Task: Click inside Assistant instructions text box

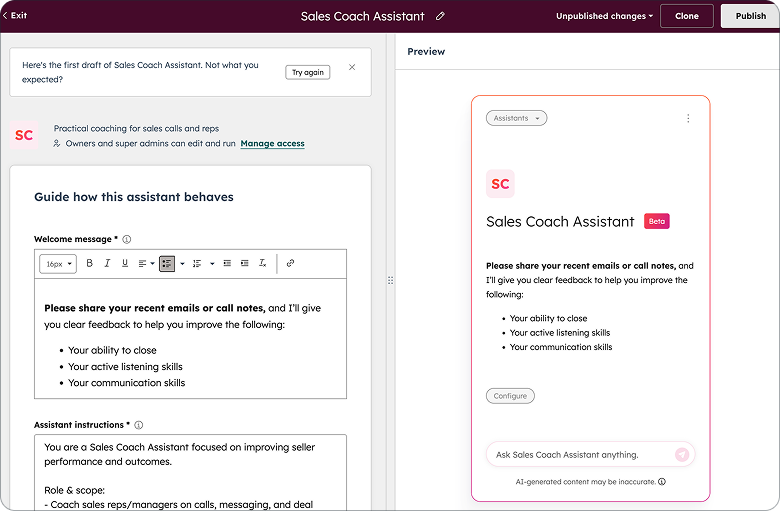Action: pyautogui.click(x=191, y=472)
